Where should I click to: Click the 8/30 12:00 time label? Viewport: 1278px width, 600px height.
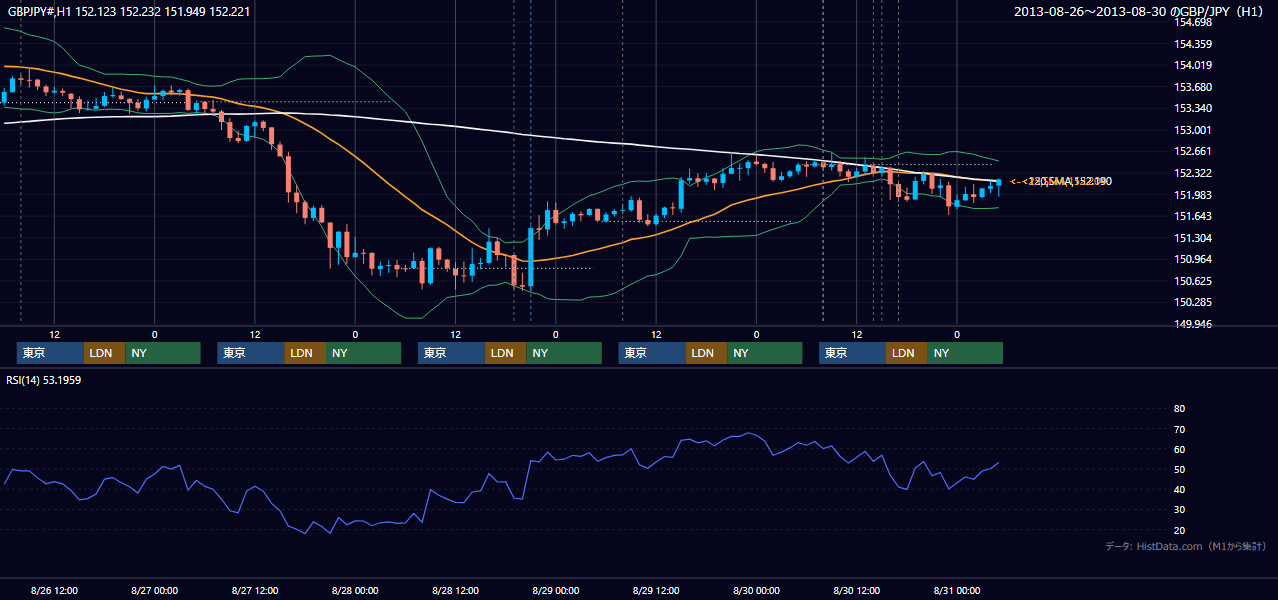coord(857,590)
